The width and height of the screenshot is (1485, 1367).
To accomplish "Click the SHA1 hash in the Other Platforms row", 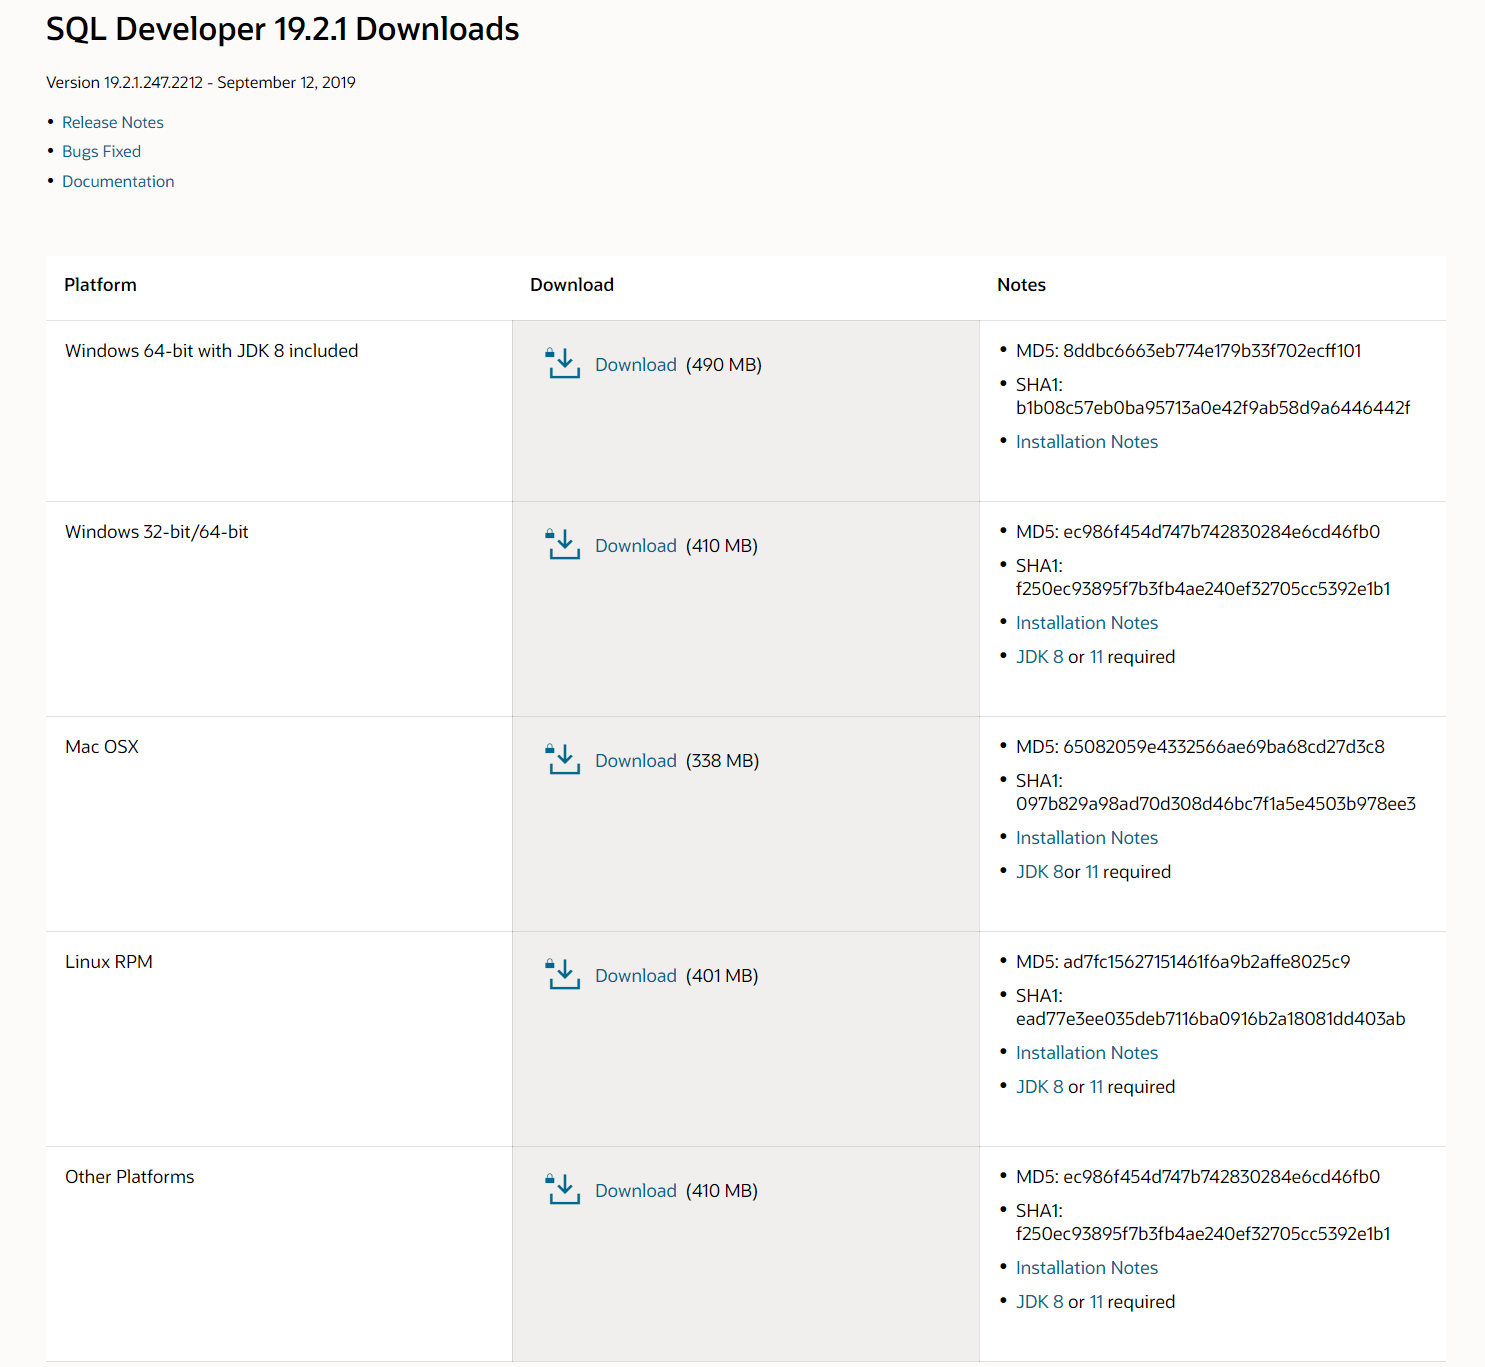I will pos(1203,1234).
